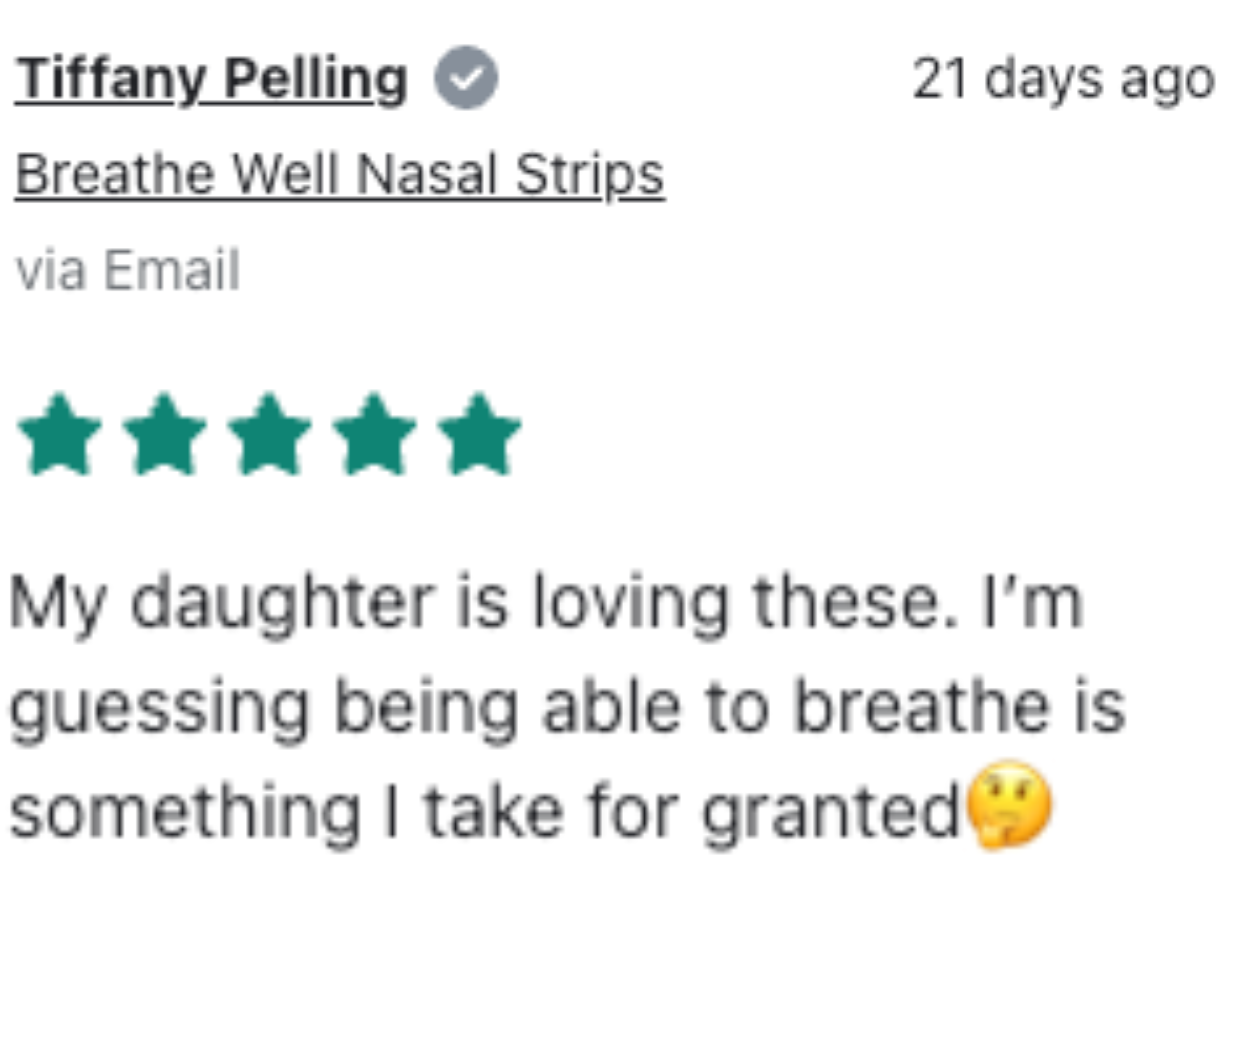This screenshot has width=1249, height=1060.
Task: Click the word "take" in the last line
Action: (x=493, y=811)
